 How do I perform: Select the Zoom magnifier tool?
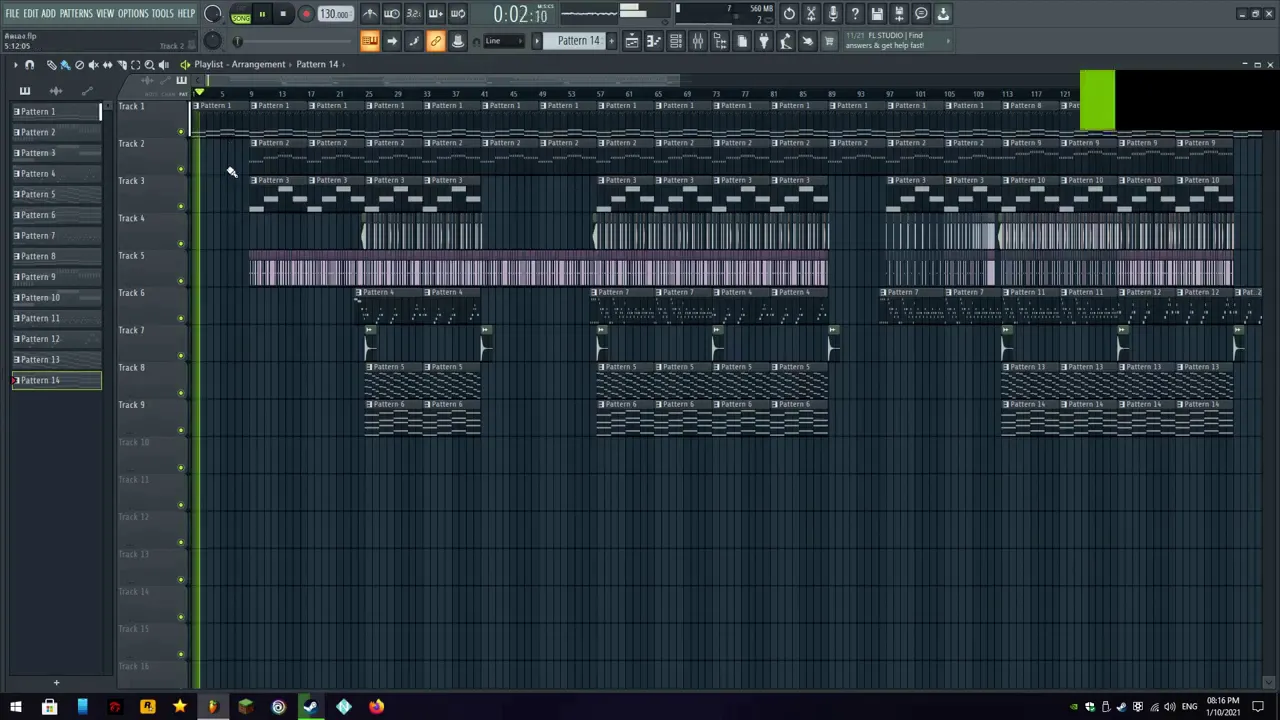click(150, 65)
